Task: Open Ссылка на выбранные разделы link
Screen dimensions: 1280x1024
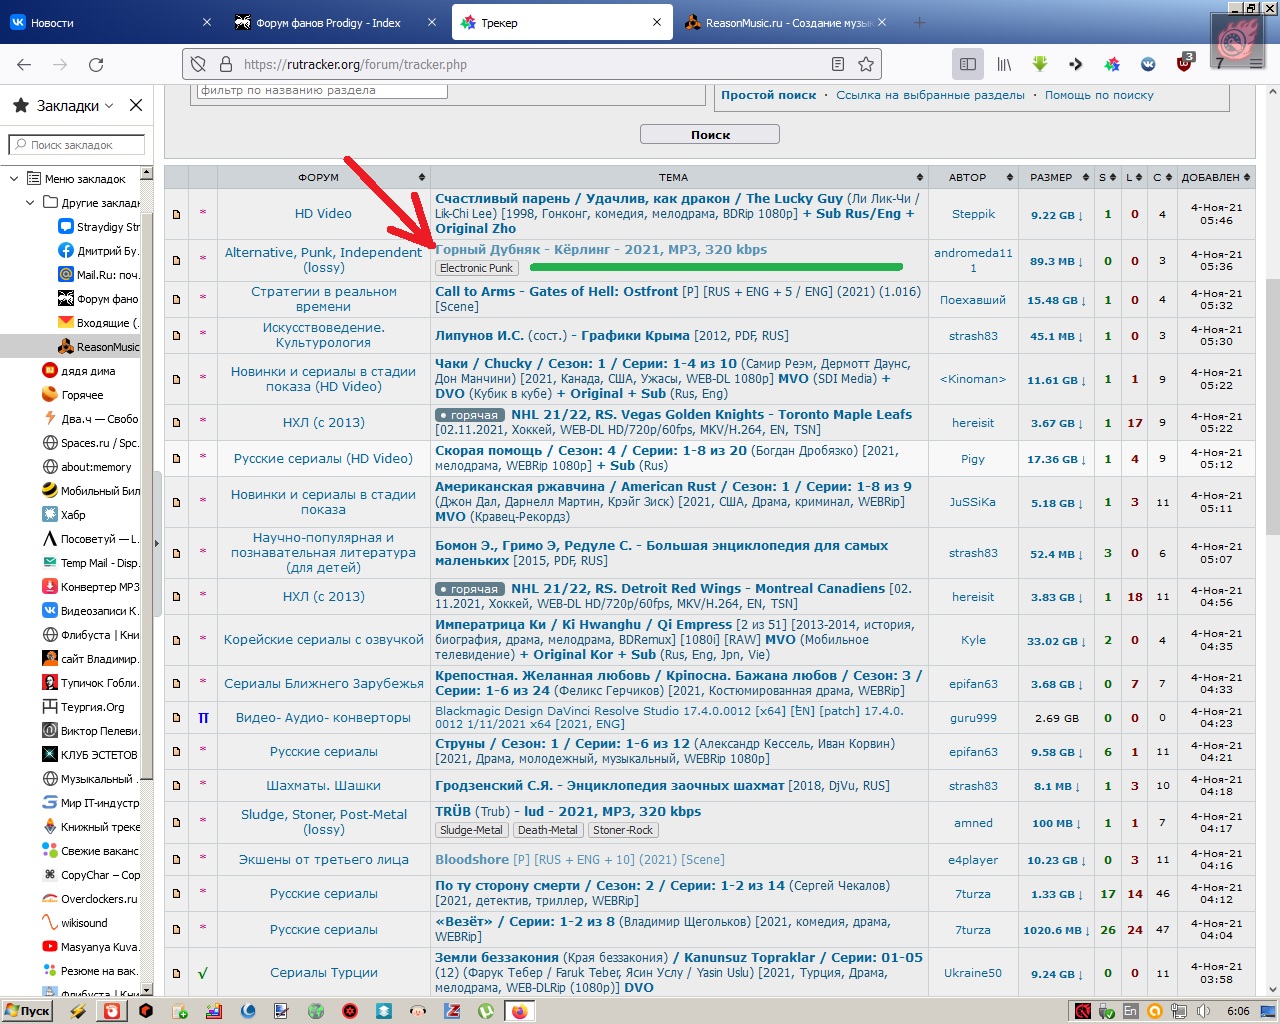Action: click(930, 95)
